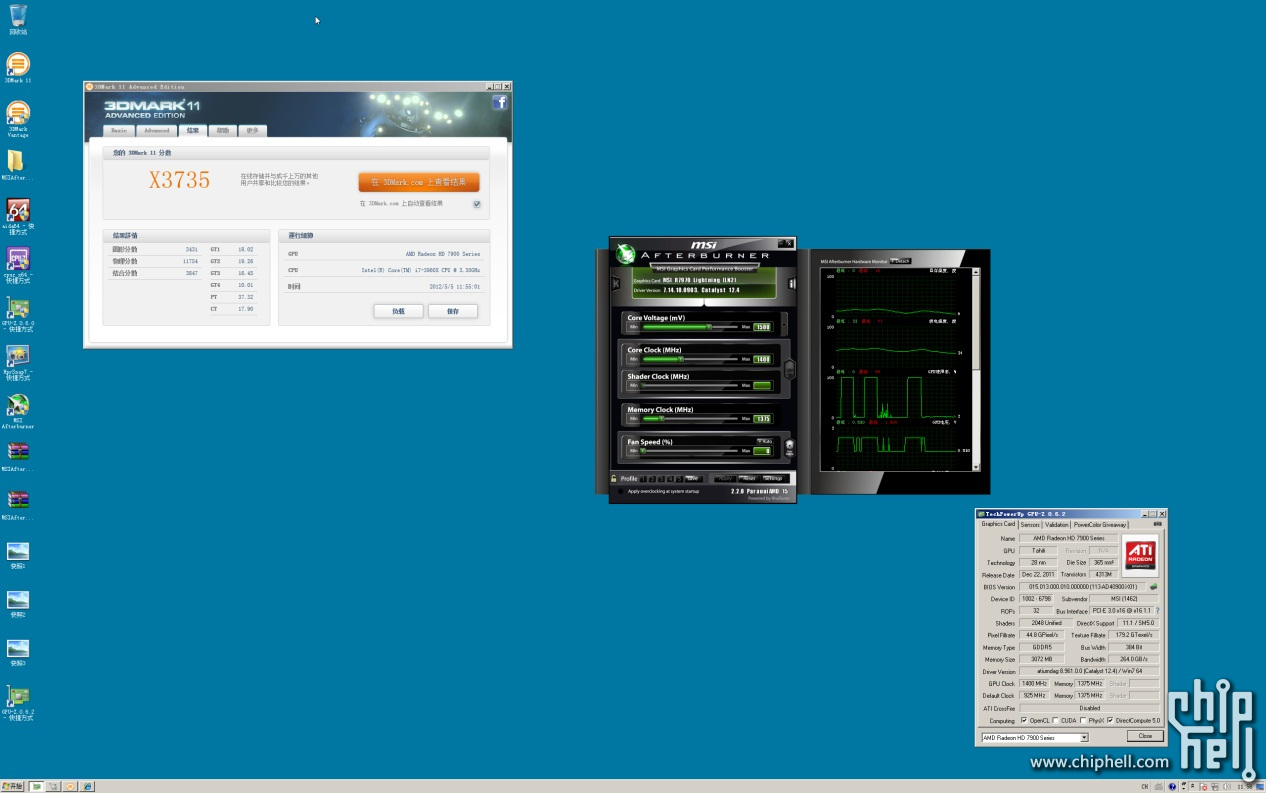Toggle the PhysX checkbox in GPU-Z
The height and width of the screenshot is (793, 1266).
pyautogui.click(x=1083, y=720)
